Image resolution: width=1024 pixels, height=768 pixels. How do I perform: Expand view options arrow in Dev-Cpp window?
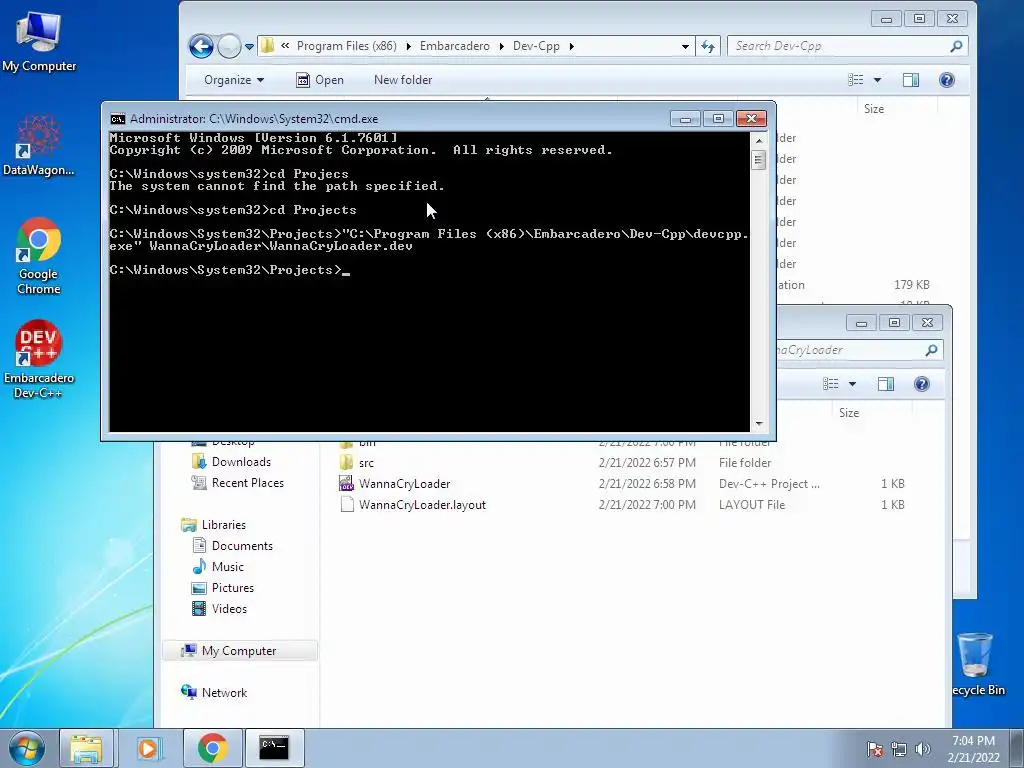877,80
